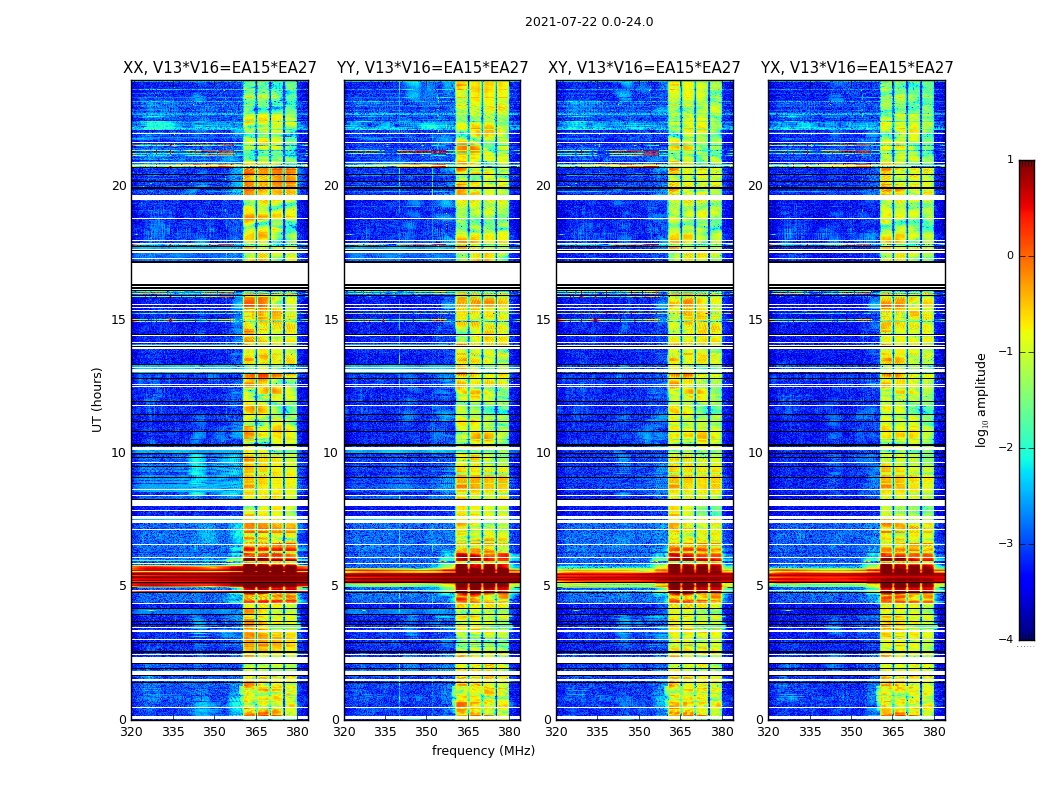
Task: Select the XX, V13*V16=EA15*EA27 panel title
Action: coord(220,68)
